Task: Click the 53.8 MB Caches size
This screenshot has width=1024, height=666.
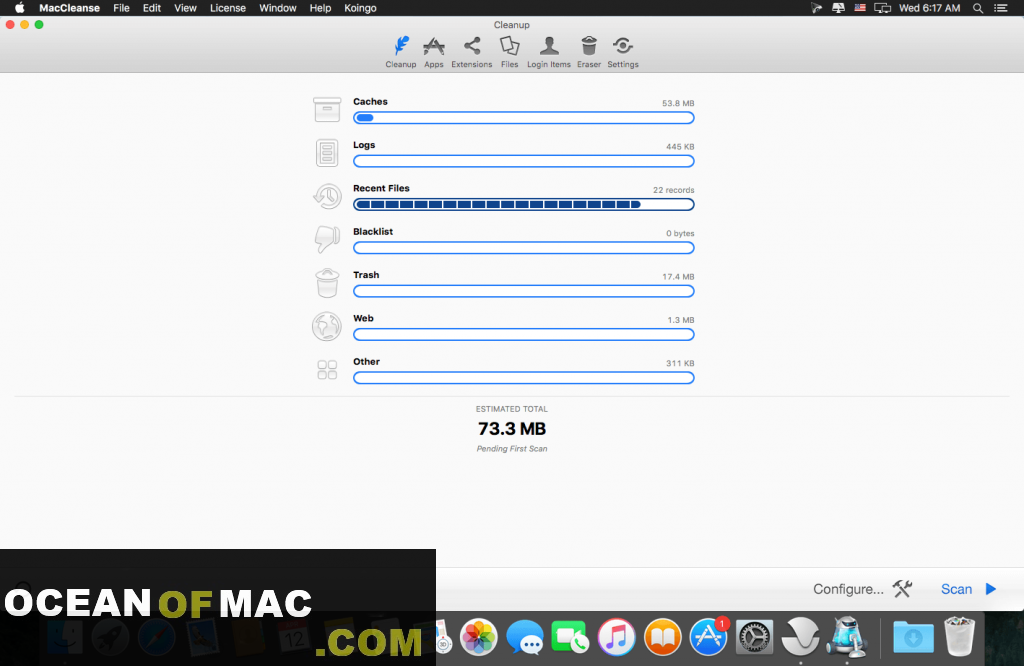Action: 678,103
